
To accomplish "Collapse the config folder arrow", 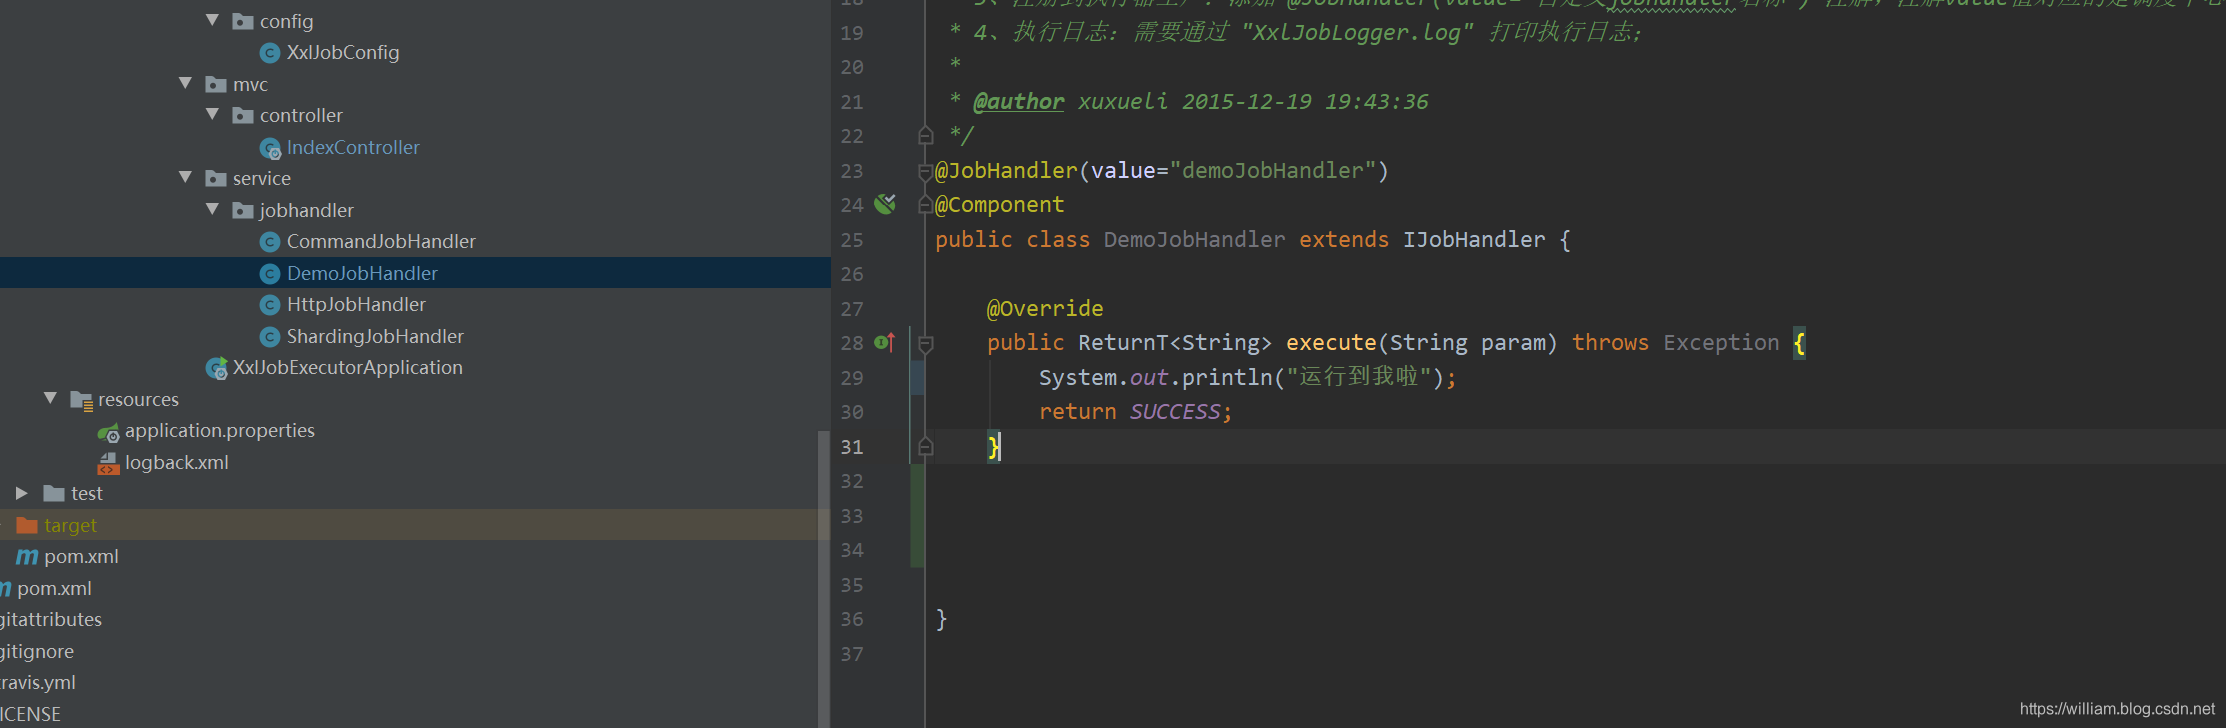I will coord(212,20).
